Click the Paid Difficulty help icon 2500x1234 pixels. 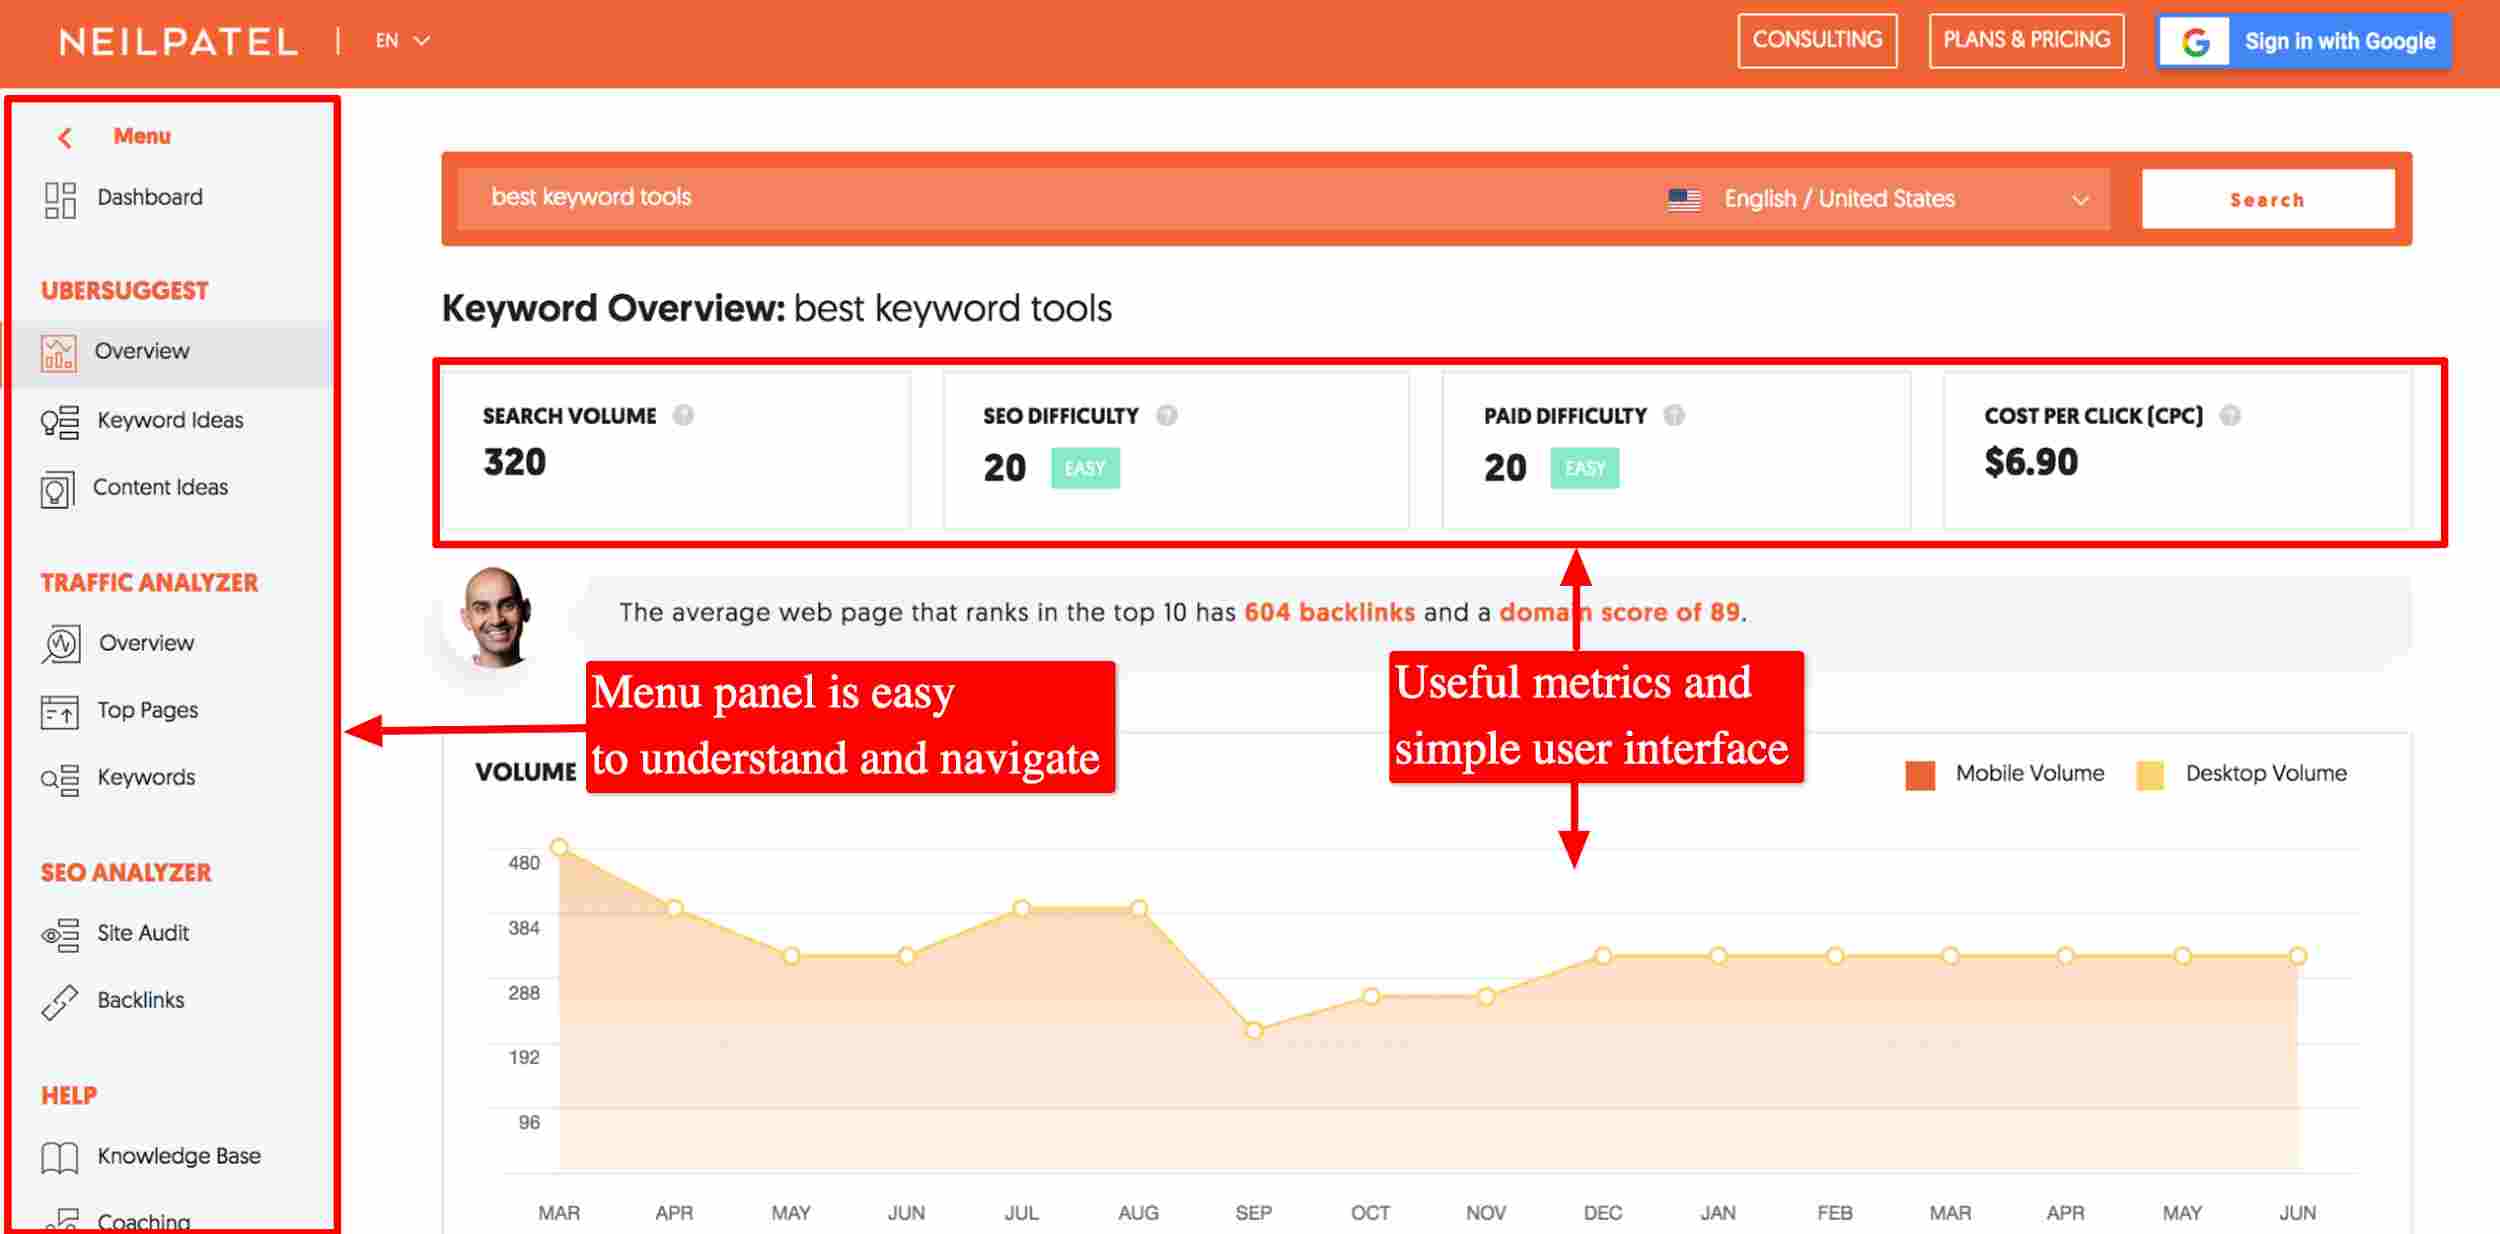tap(1674, 415)
